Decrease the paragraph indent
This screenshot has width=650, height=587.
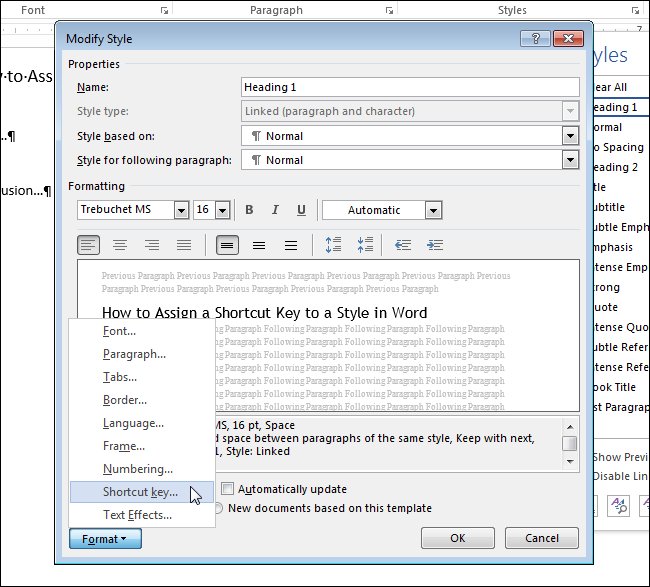coord(403,245)
